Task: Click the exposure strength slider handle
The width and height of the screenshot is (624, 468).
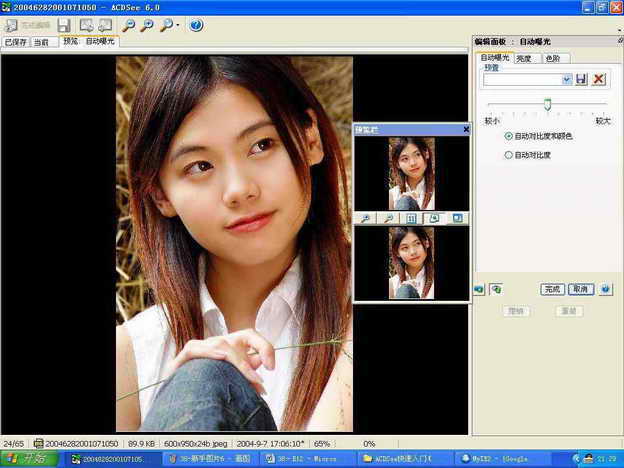Action: pos(547,104)
